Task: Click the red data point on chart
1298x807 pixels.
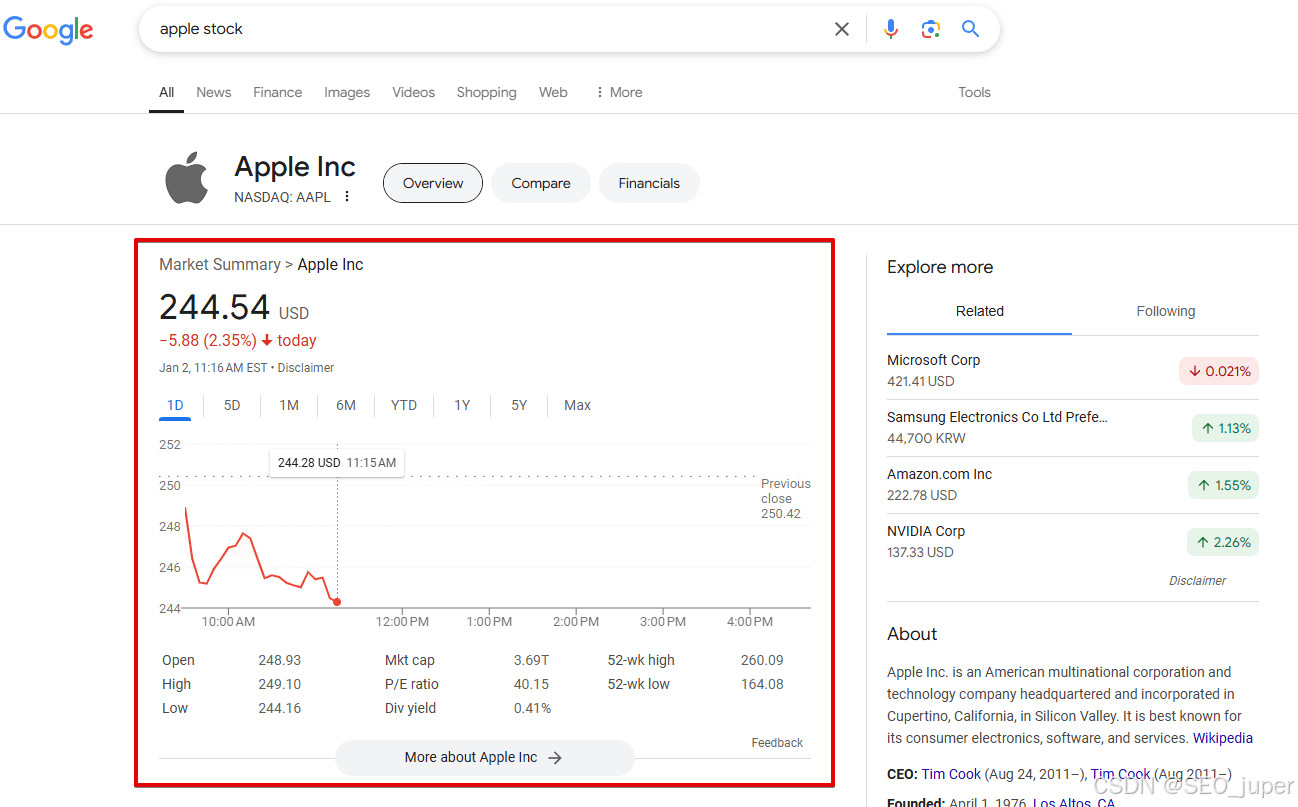Action: pos(337,602)
